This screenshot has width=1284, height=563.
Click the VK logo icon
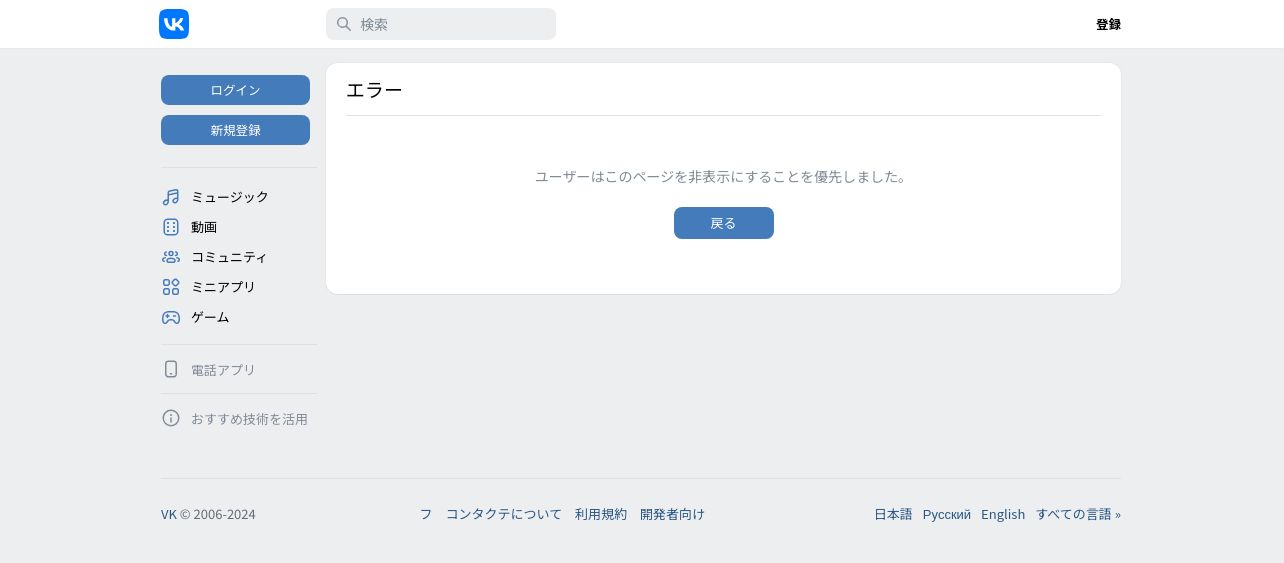coord(174,24)
